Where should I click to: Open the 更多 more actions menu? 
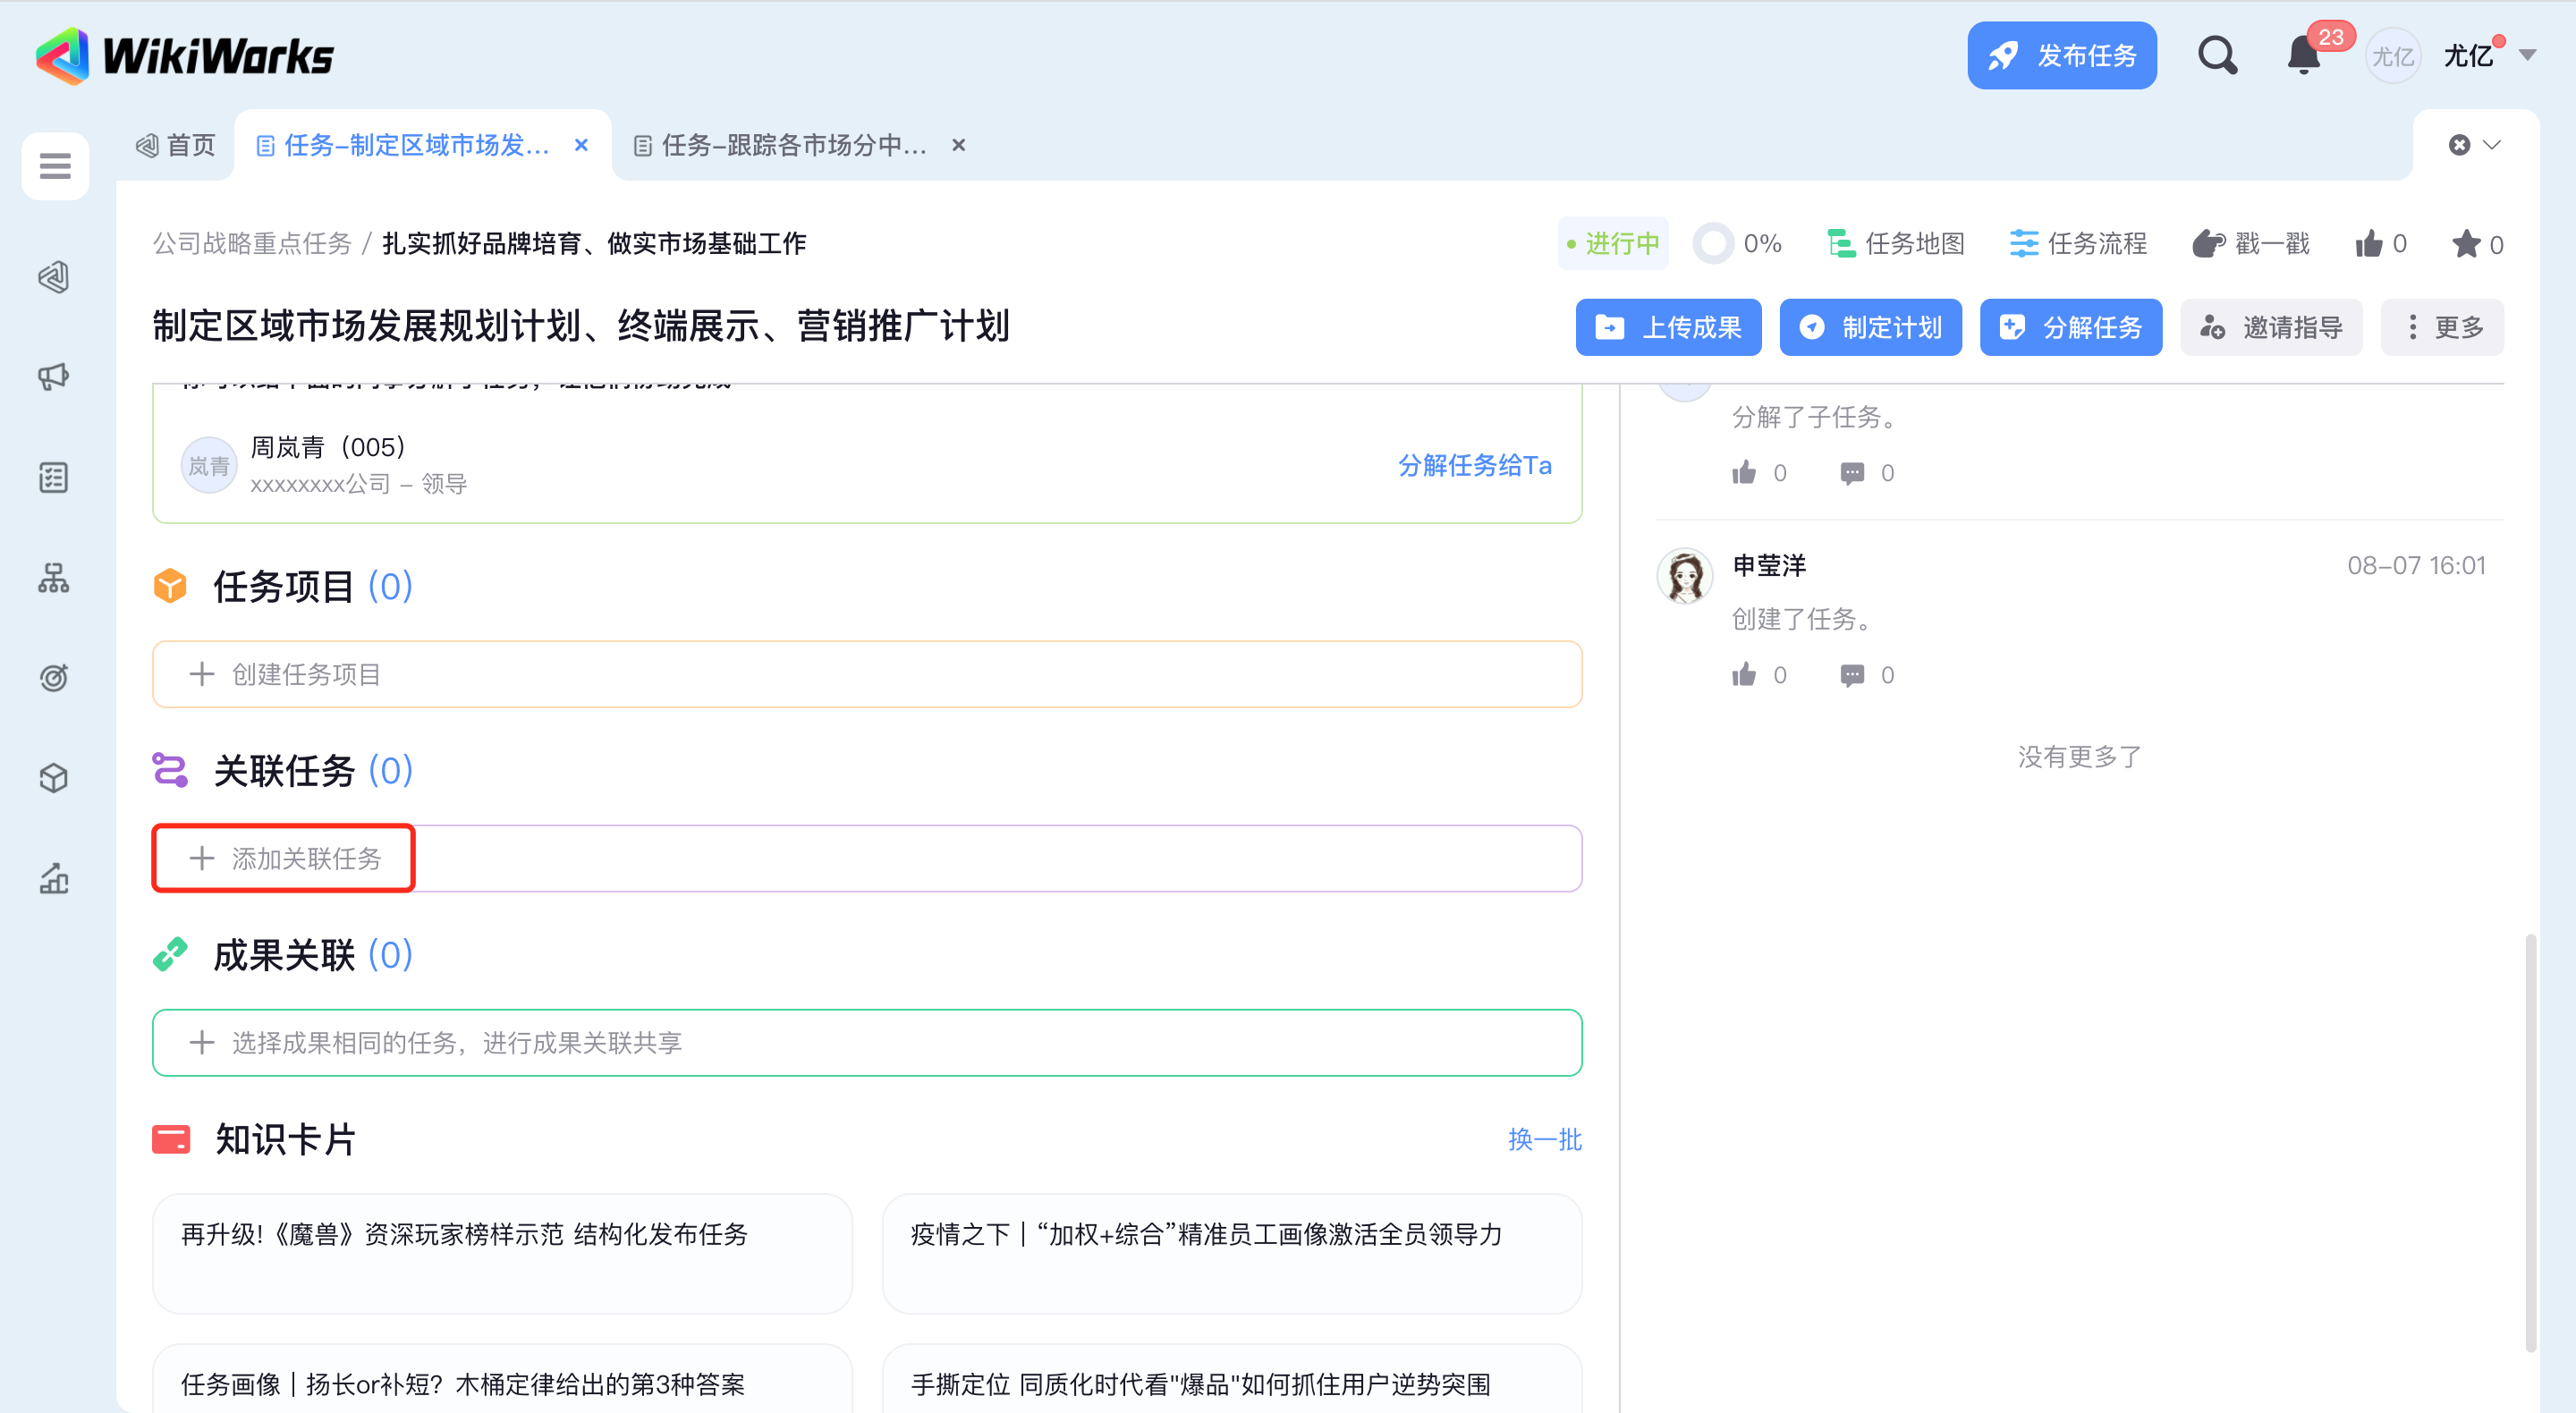(2442, 327)
